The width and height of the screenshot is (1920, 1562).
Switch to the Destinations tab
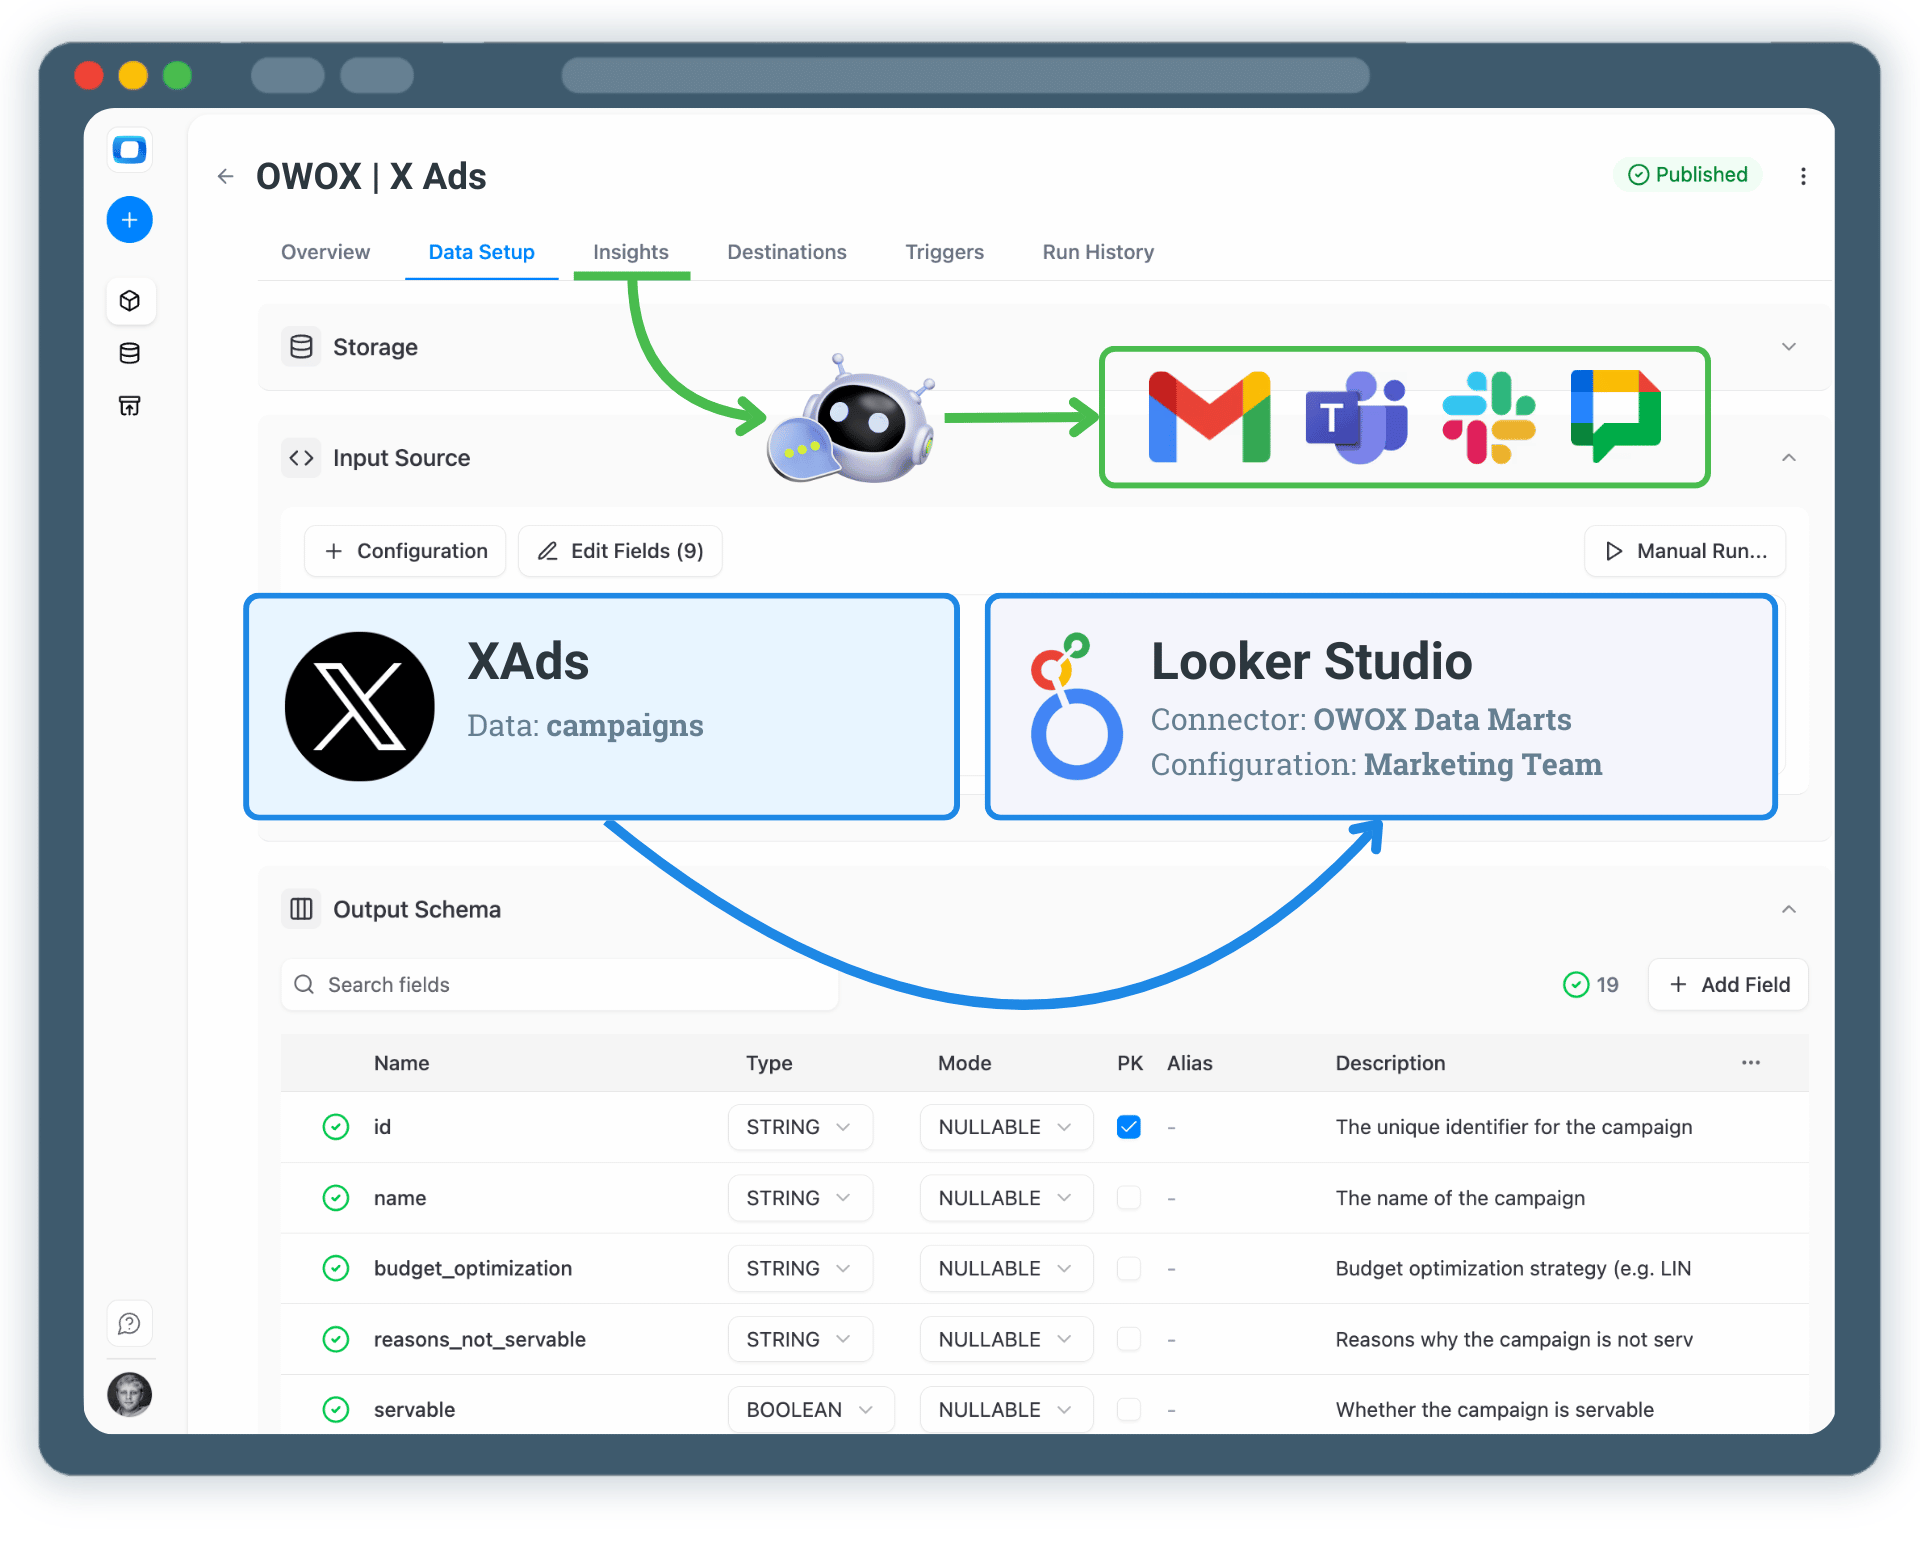coord(786,252)
